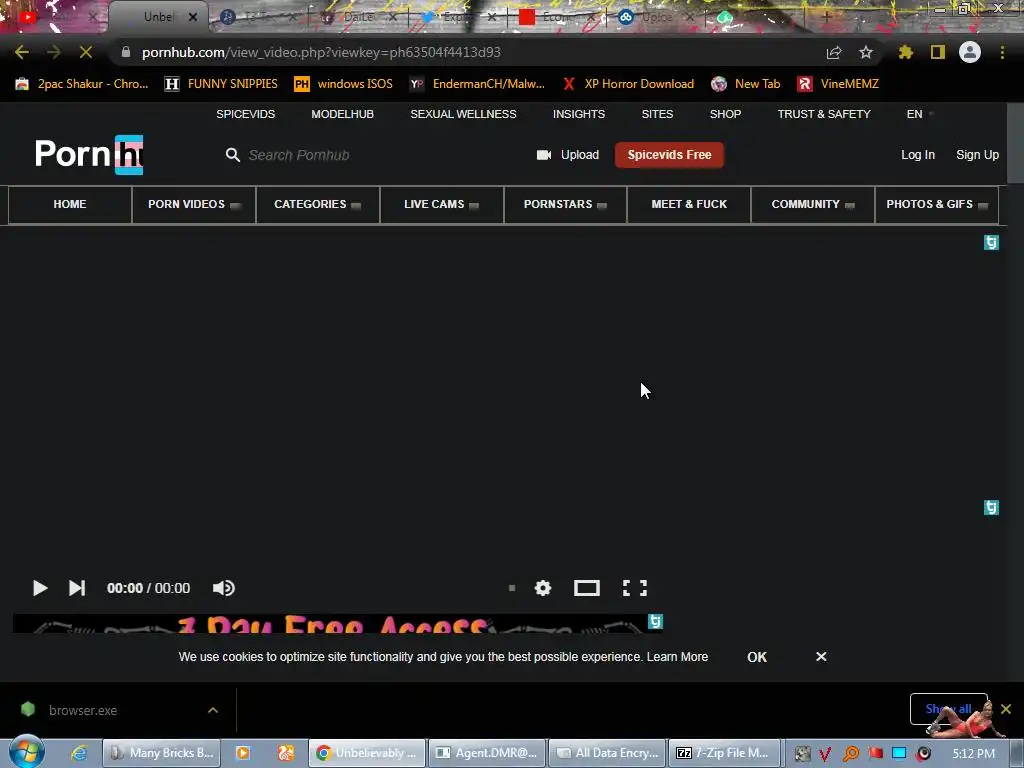Open the FUNNY SNIPPIES bookmark
This screenshot has width=1024, height=768.
pyautogui.click(x=221, y=84)
